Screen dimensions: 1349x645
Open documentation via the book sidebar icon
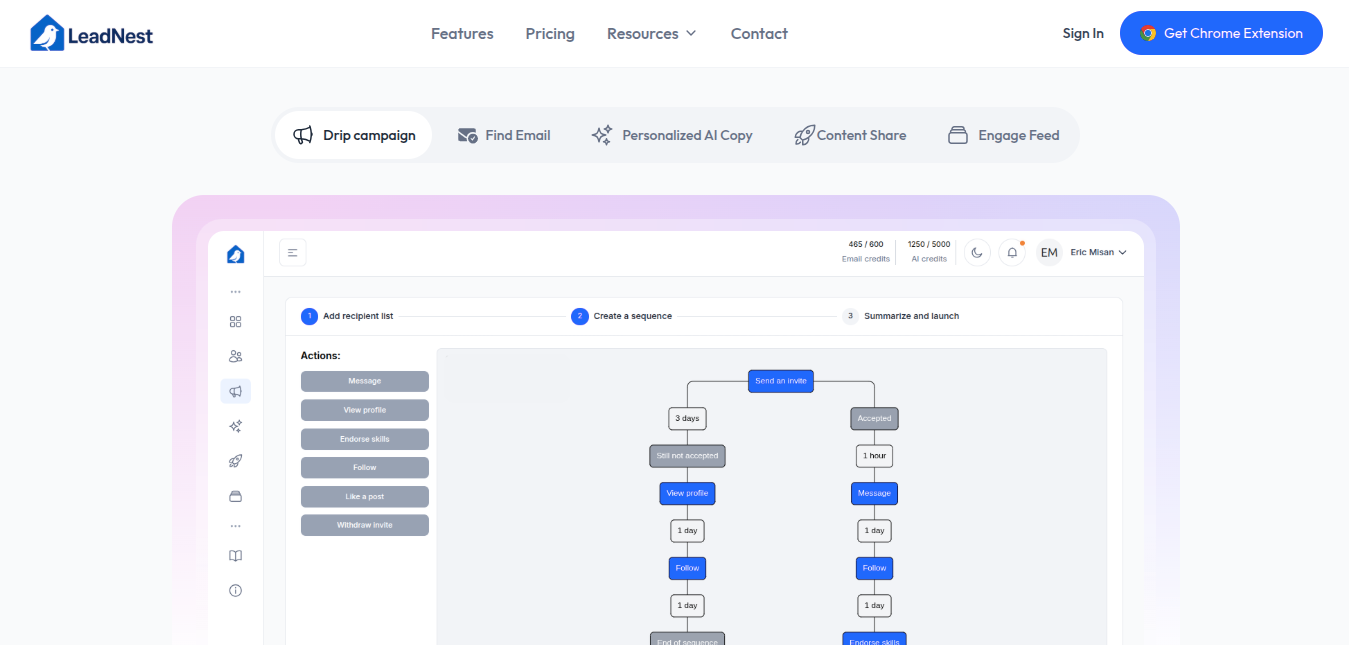235,555
